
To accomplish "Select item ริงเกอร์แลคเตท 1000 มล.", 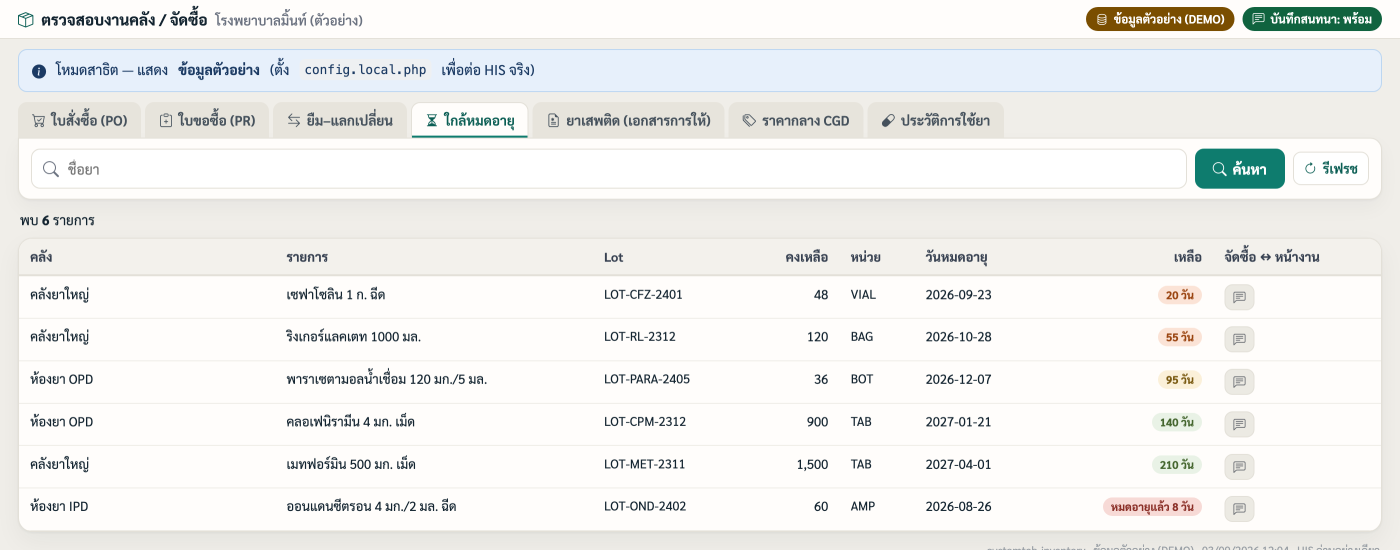I will [x=353, y=337].
